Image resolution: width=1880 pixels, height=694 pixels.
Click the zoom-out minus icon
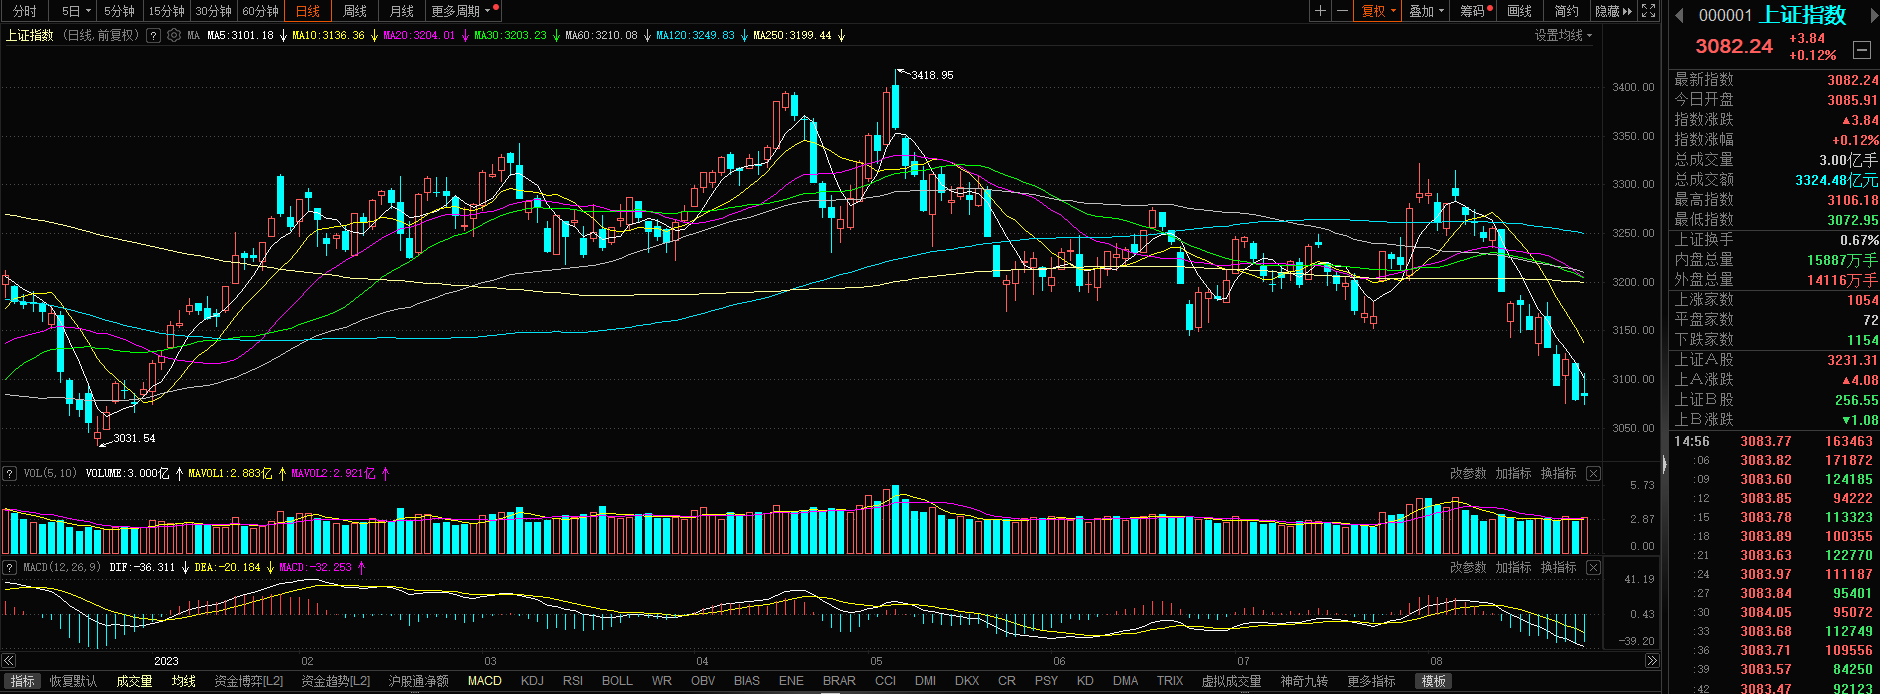pyautogui.click(x=1343, y=11)
